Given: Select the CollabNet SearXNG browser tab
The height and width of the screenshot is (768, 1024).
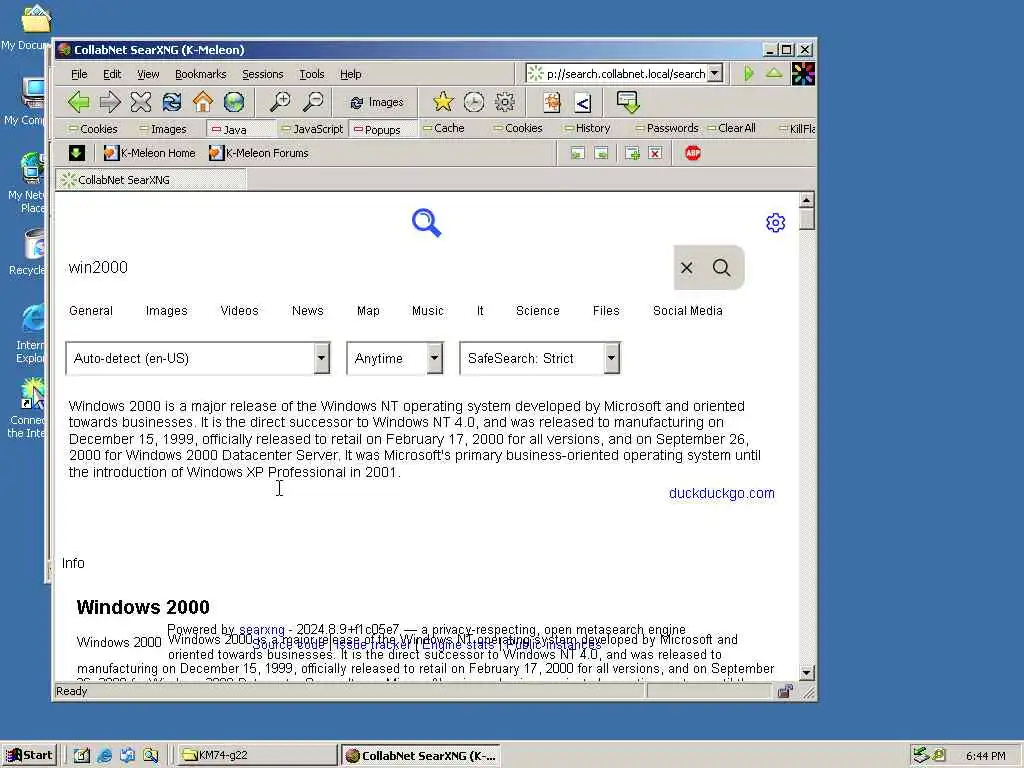Looking at the screenshot, I should [x=152, y=180].
